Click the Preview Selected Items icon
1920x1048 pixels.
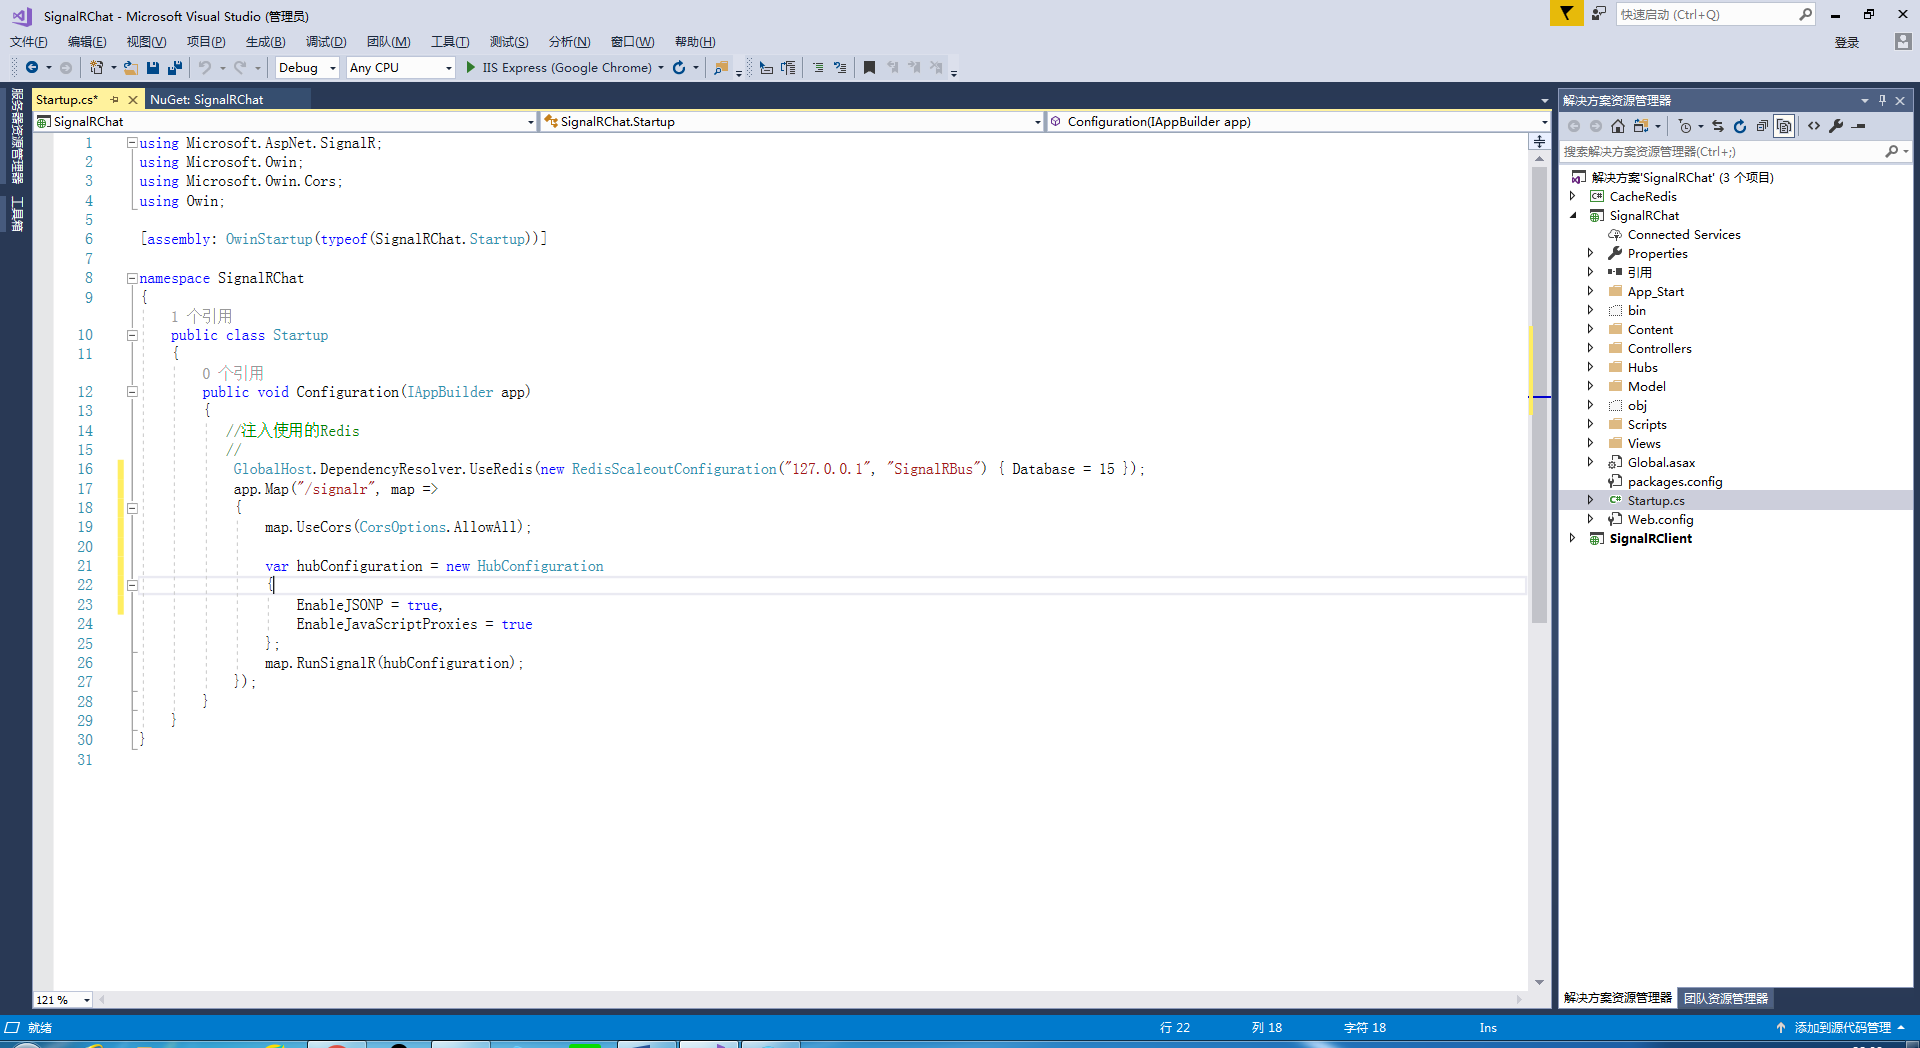click(x=1859, y=126)
